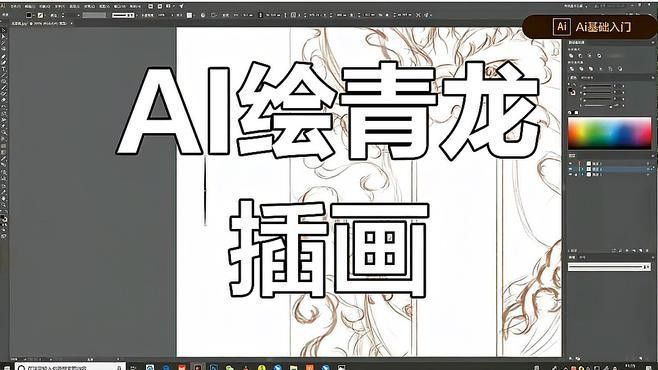
Task: Click Pathfinder Intersect icon
Action: click(590, 56)
